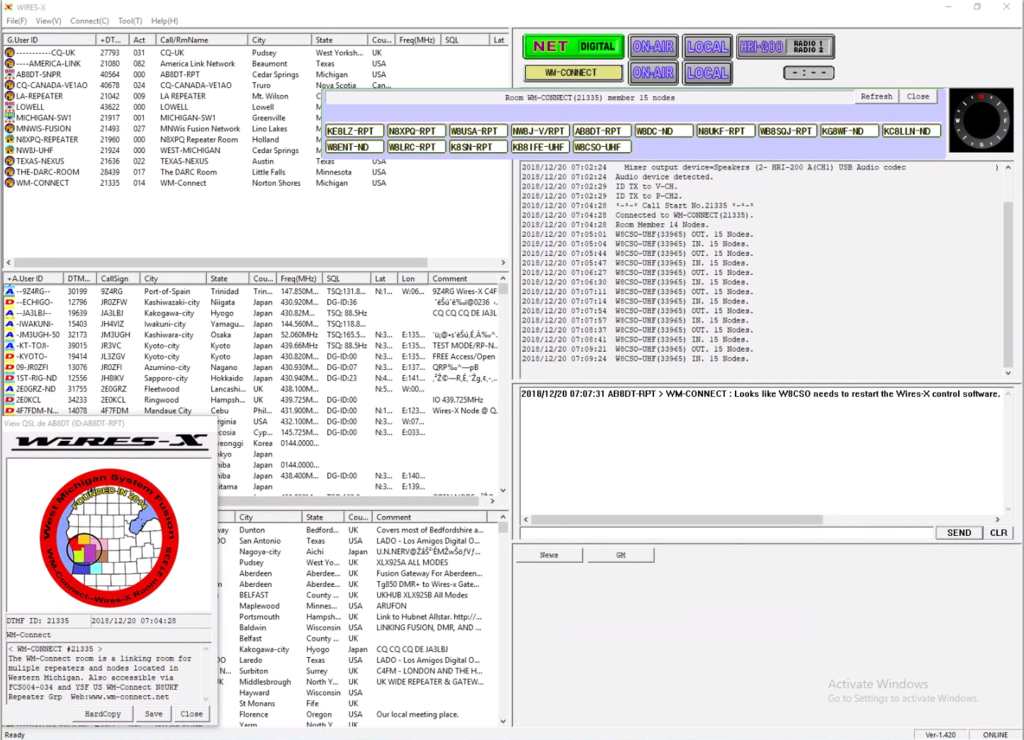Click the ON-AIR indicator beside NET DIGITAL
Screen dimensions: 1024x740
(x=653, y=46)
